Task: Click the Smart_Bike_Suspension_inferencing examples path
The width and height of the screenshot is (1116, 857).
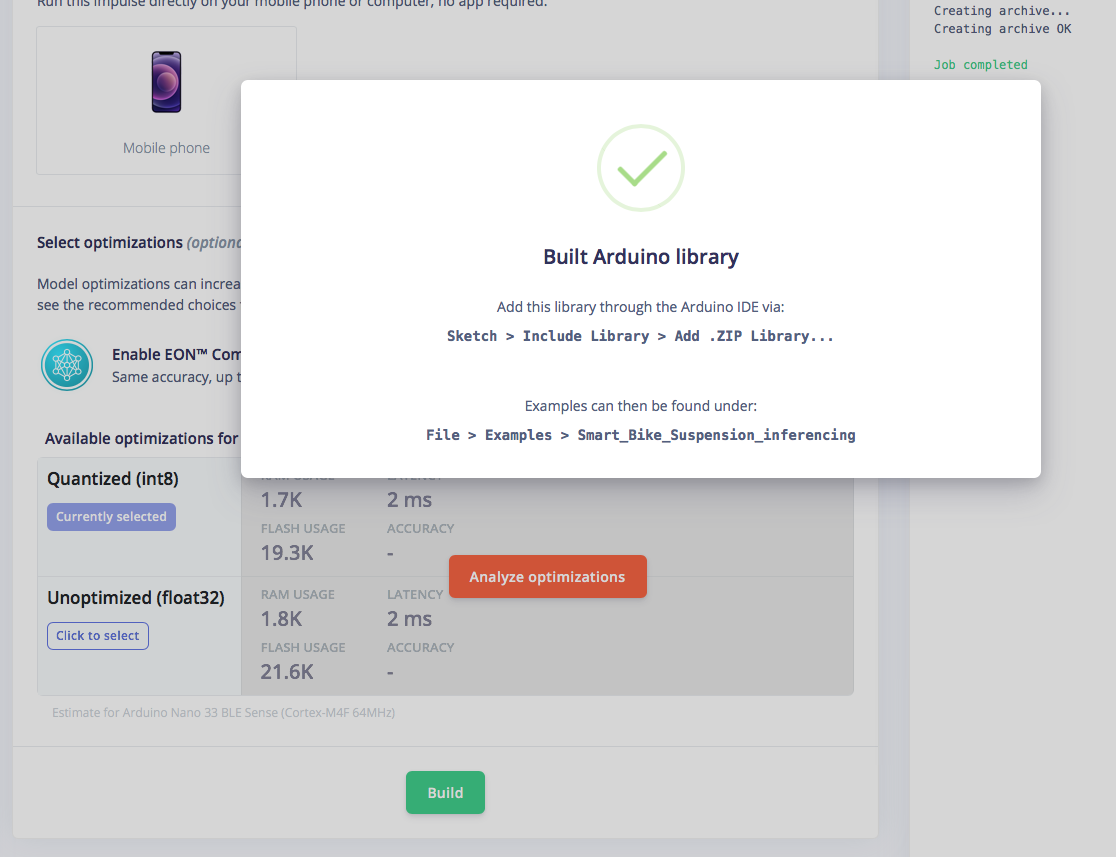Action: (x=640, y=435)
